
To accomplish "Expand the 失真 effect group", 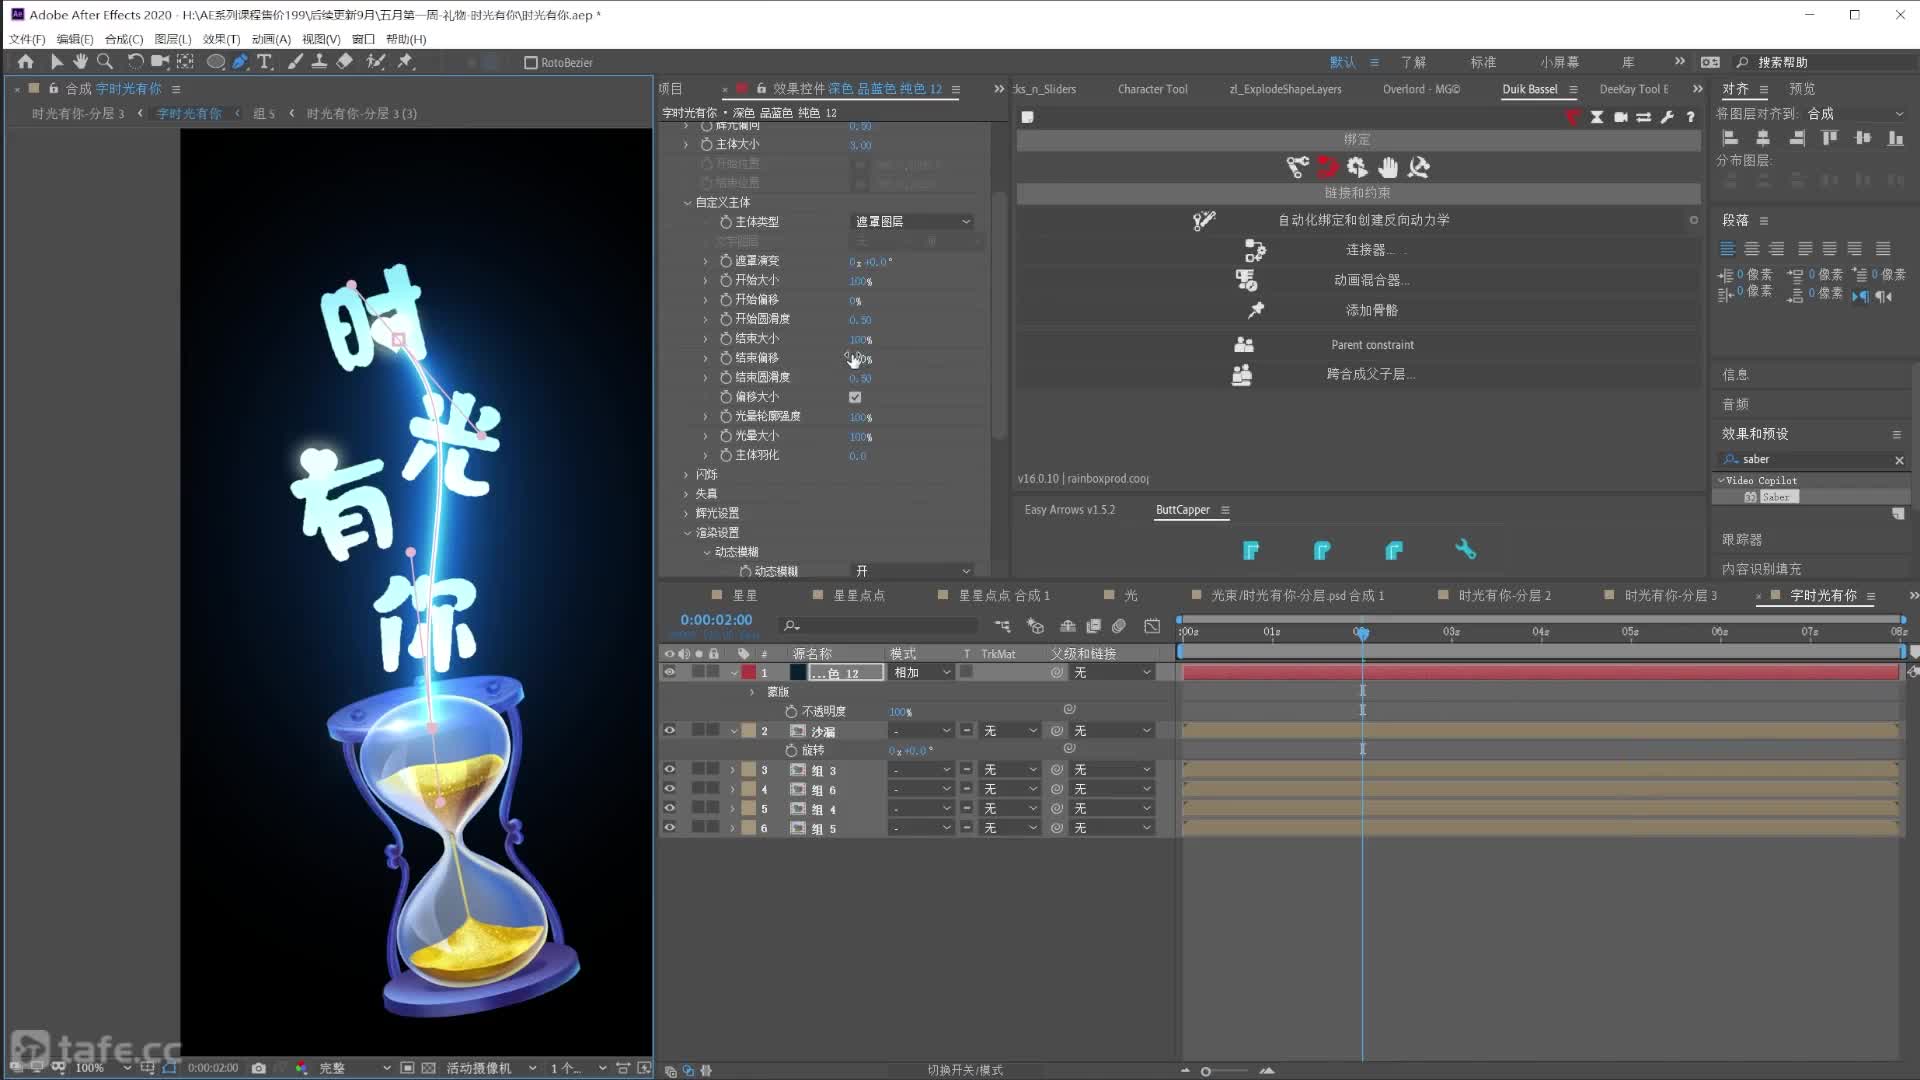I will [686, 494].
